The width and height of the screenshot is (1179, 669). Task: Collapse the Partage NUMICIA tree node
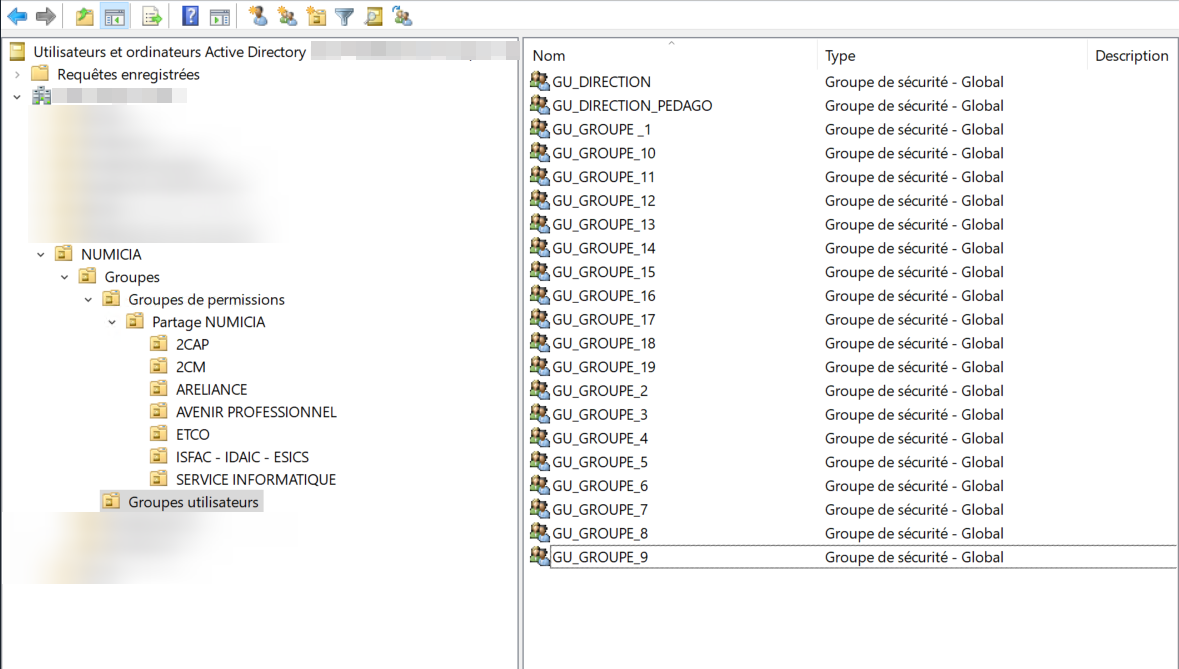tap(112, 322)
